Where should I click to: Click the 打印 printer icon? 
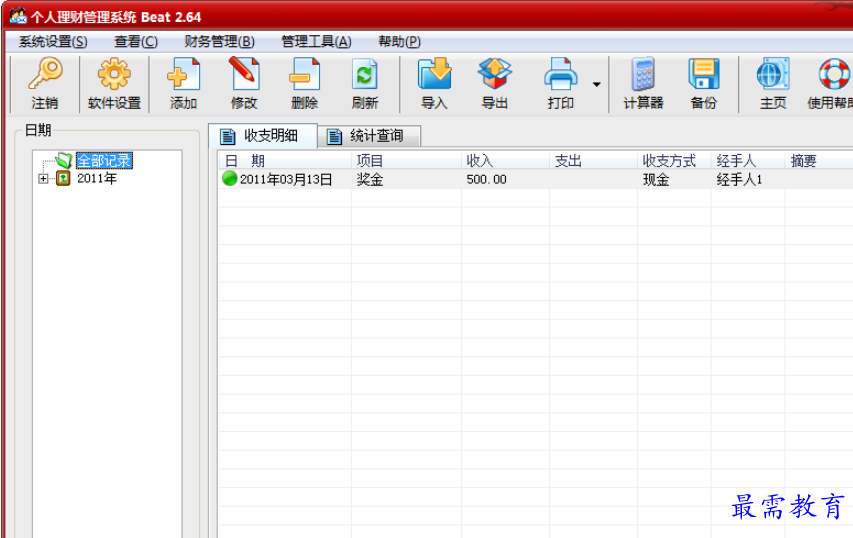pos(560,73)
